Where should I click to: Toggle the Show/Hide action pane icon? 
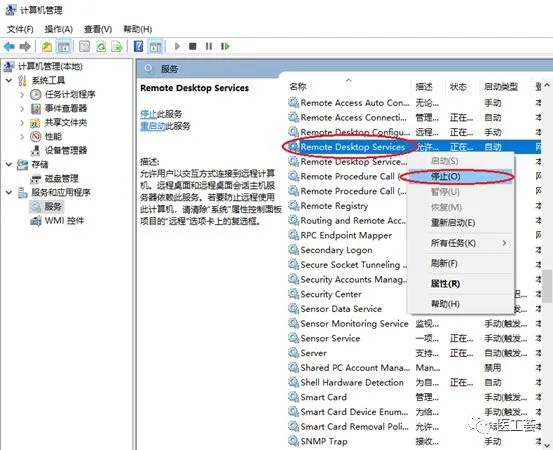pyautogui.click(x=156, y=46)
